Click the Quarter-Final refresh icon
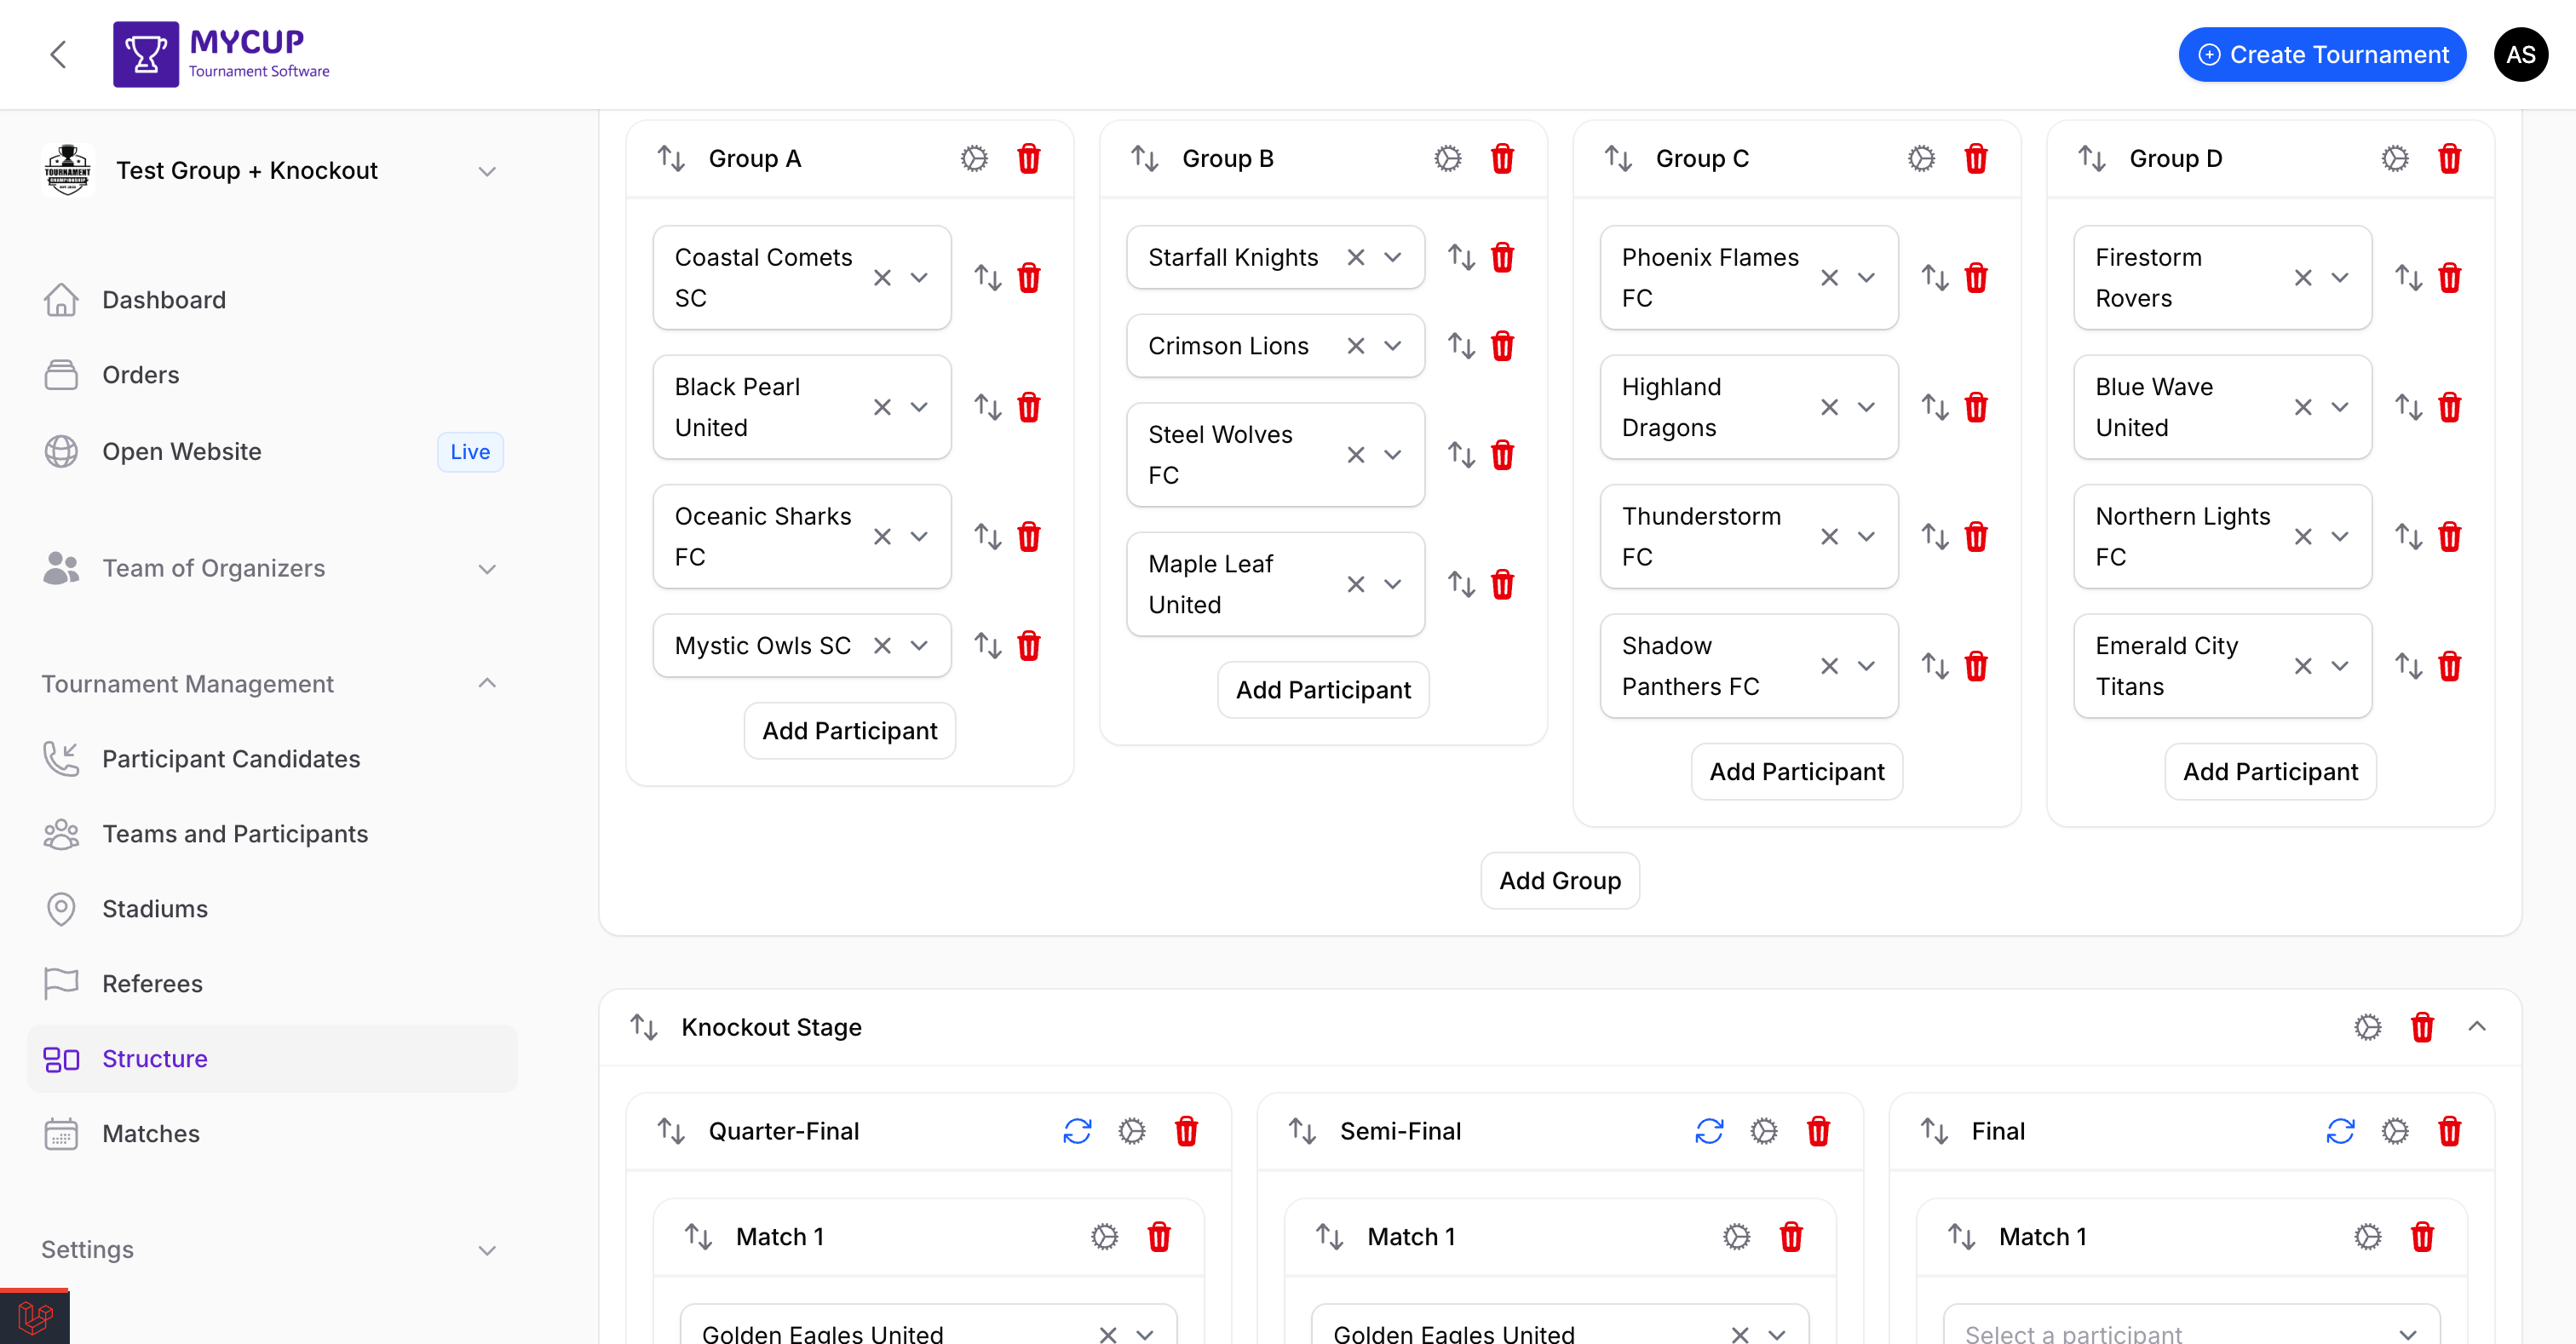 coord(1077,1131)
